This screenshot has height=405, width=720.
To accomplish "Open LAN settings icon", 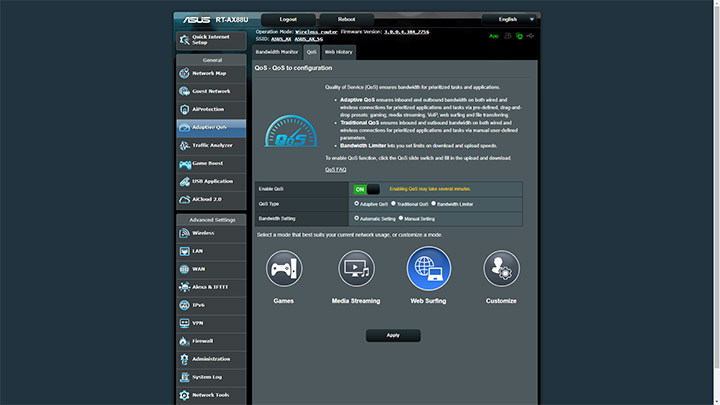I will [185, 251].
